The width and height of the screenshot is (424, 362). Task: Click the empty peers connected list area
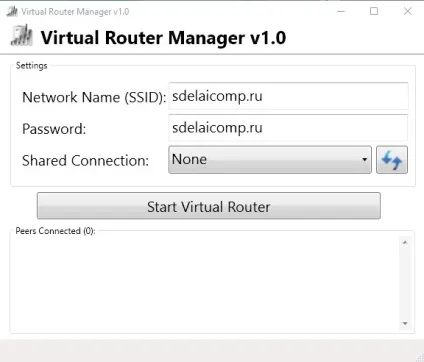(205, 283)
